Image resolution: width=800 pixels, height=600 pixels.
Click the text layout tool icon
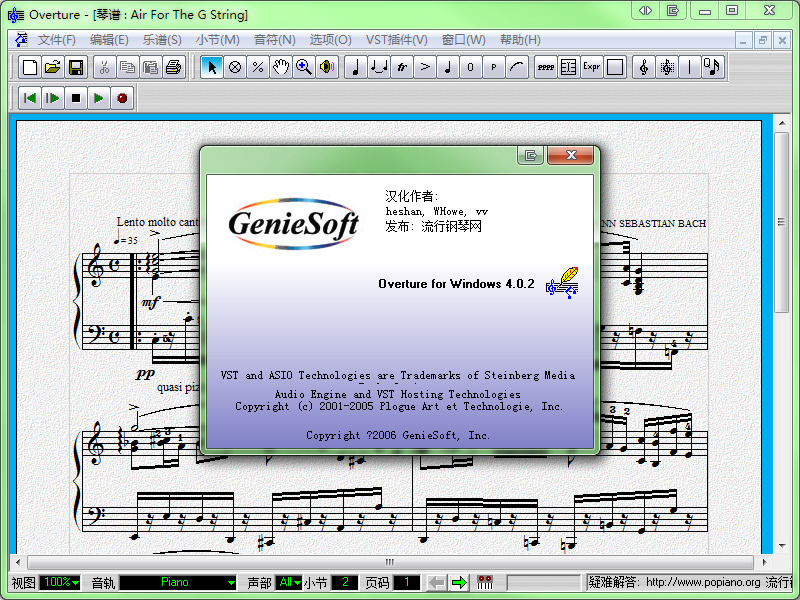point(568,67)
